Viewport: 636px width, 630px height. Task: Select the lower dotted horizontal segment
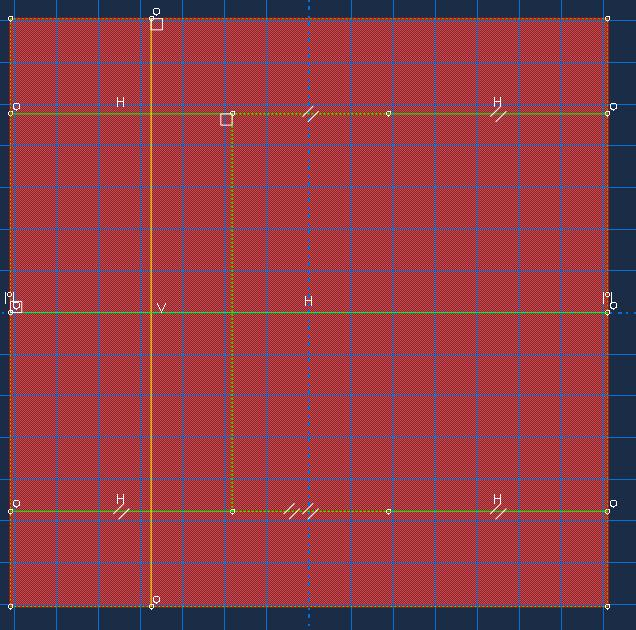(x=310, y=512)
